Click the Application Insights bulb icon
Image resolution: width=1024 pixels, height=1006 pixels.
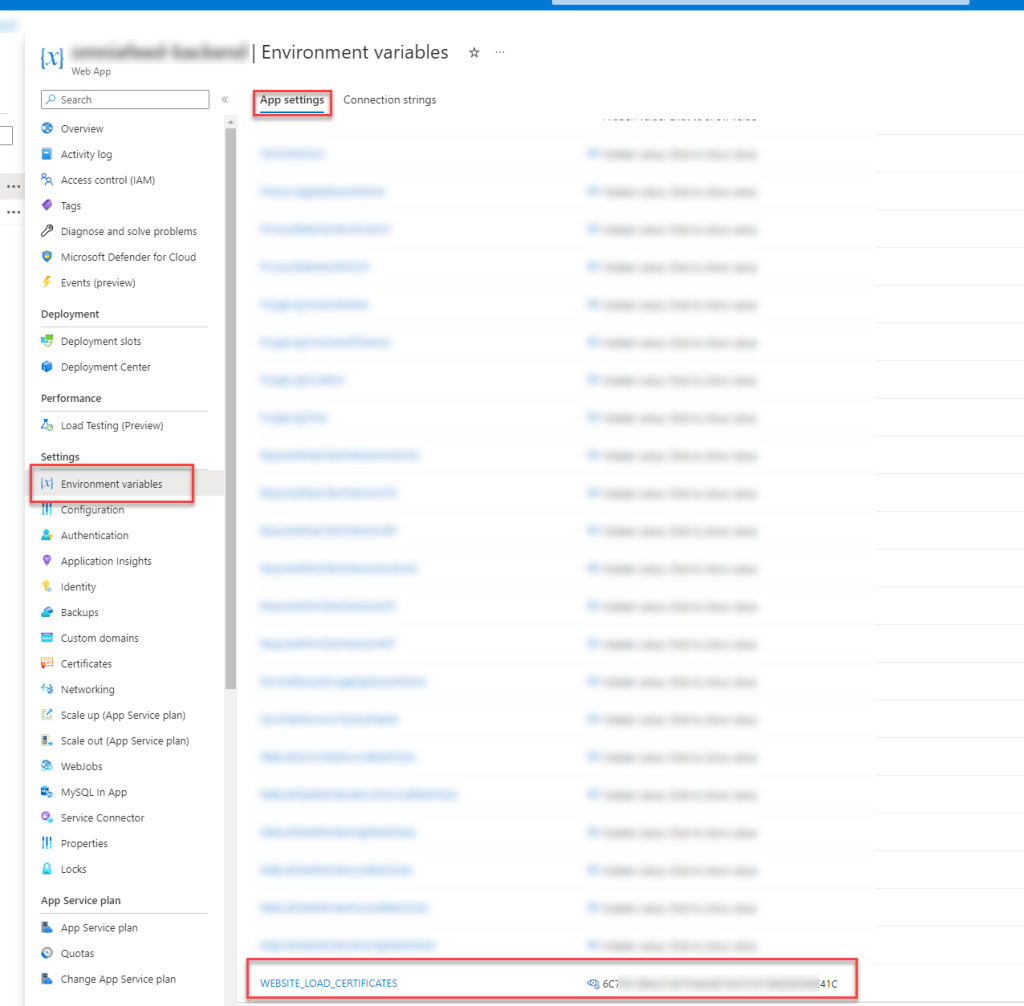coord(47,561)
